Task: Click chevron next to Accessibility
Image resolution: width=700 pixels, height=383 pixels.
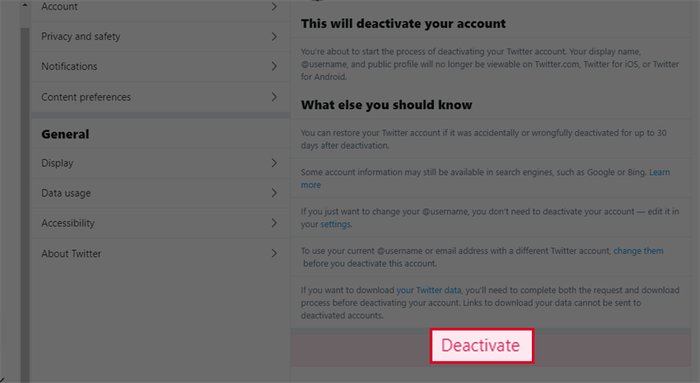Action: pos(274,223)
